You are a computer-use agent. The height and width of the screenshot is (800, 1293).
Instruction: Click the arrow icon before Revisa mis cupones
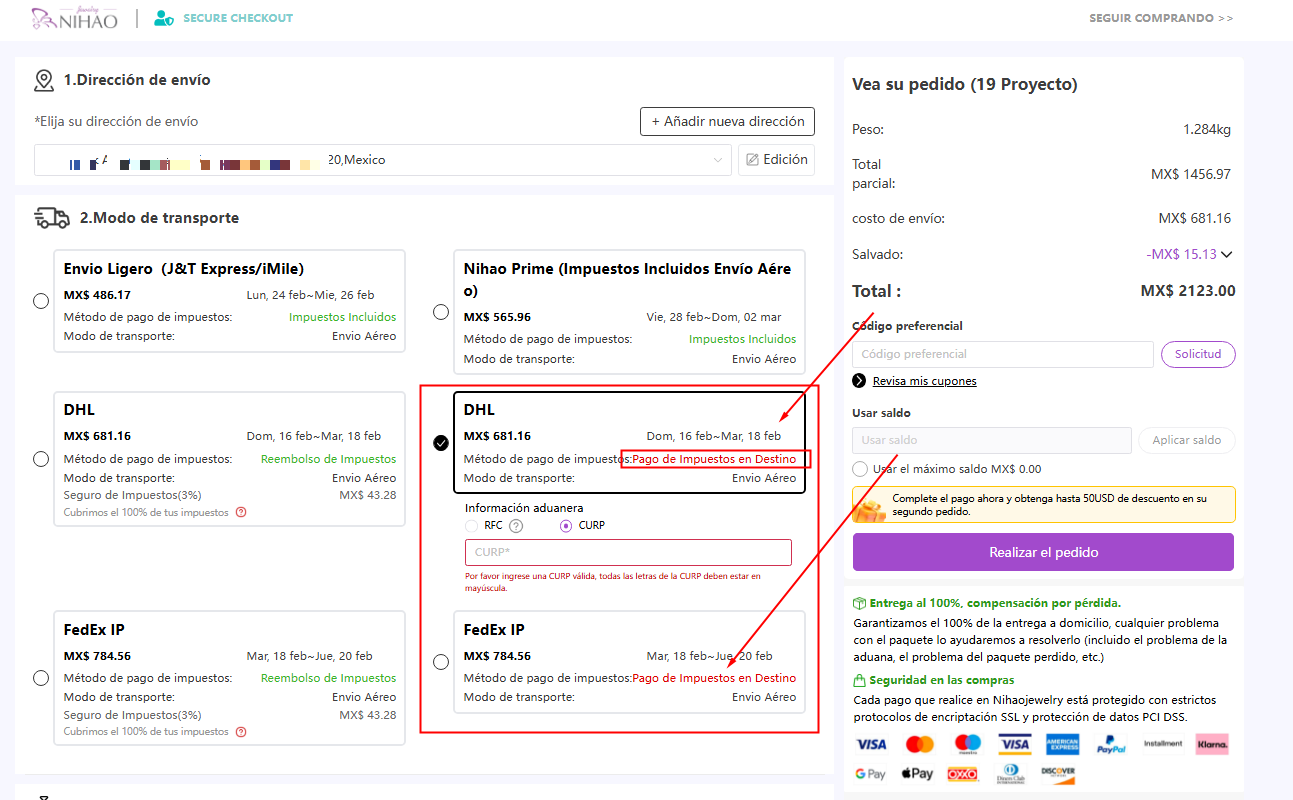click(x=860, y=381)
